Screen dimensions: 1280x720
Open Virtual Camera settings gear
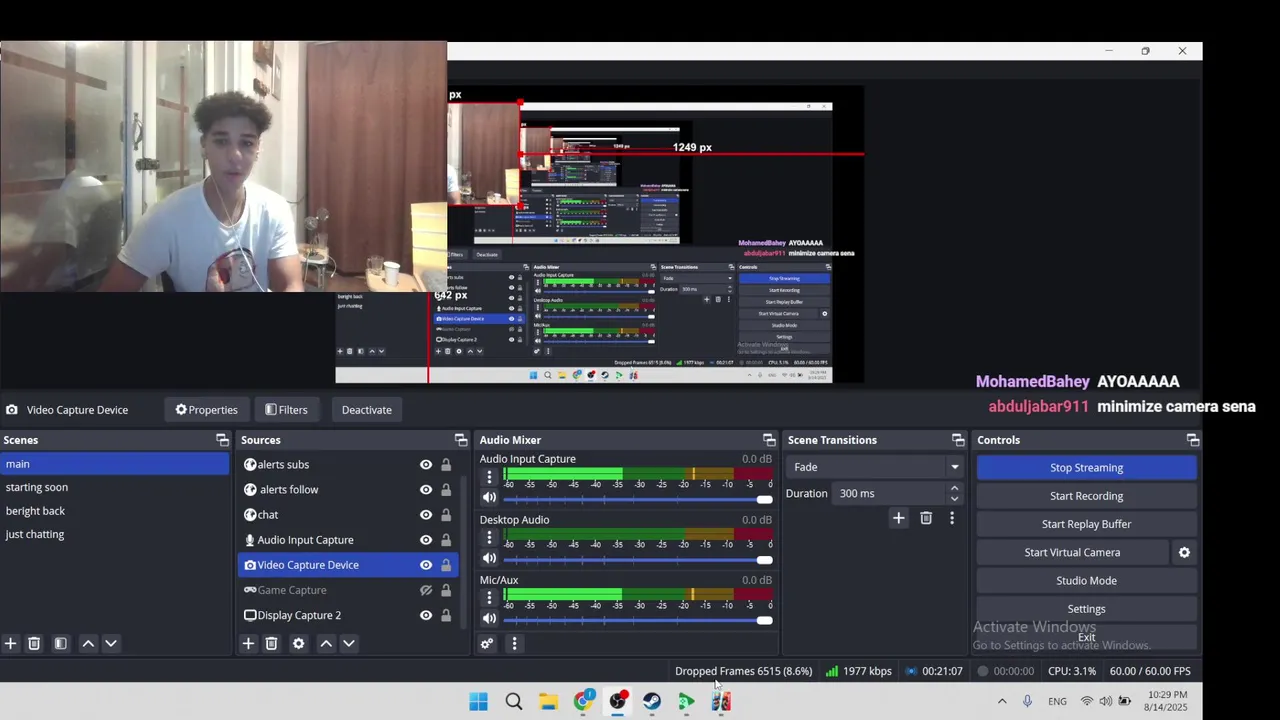tap(1184, 552)
